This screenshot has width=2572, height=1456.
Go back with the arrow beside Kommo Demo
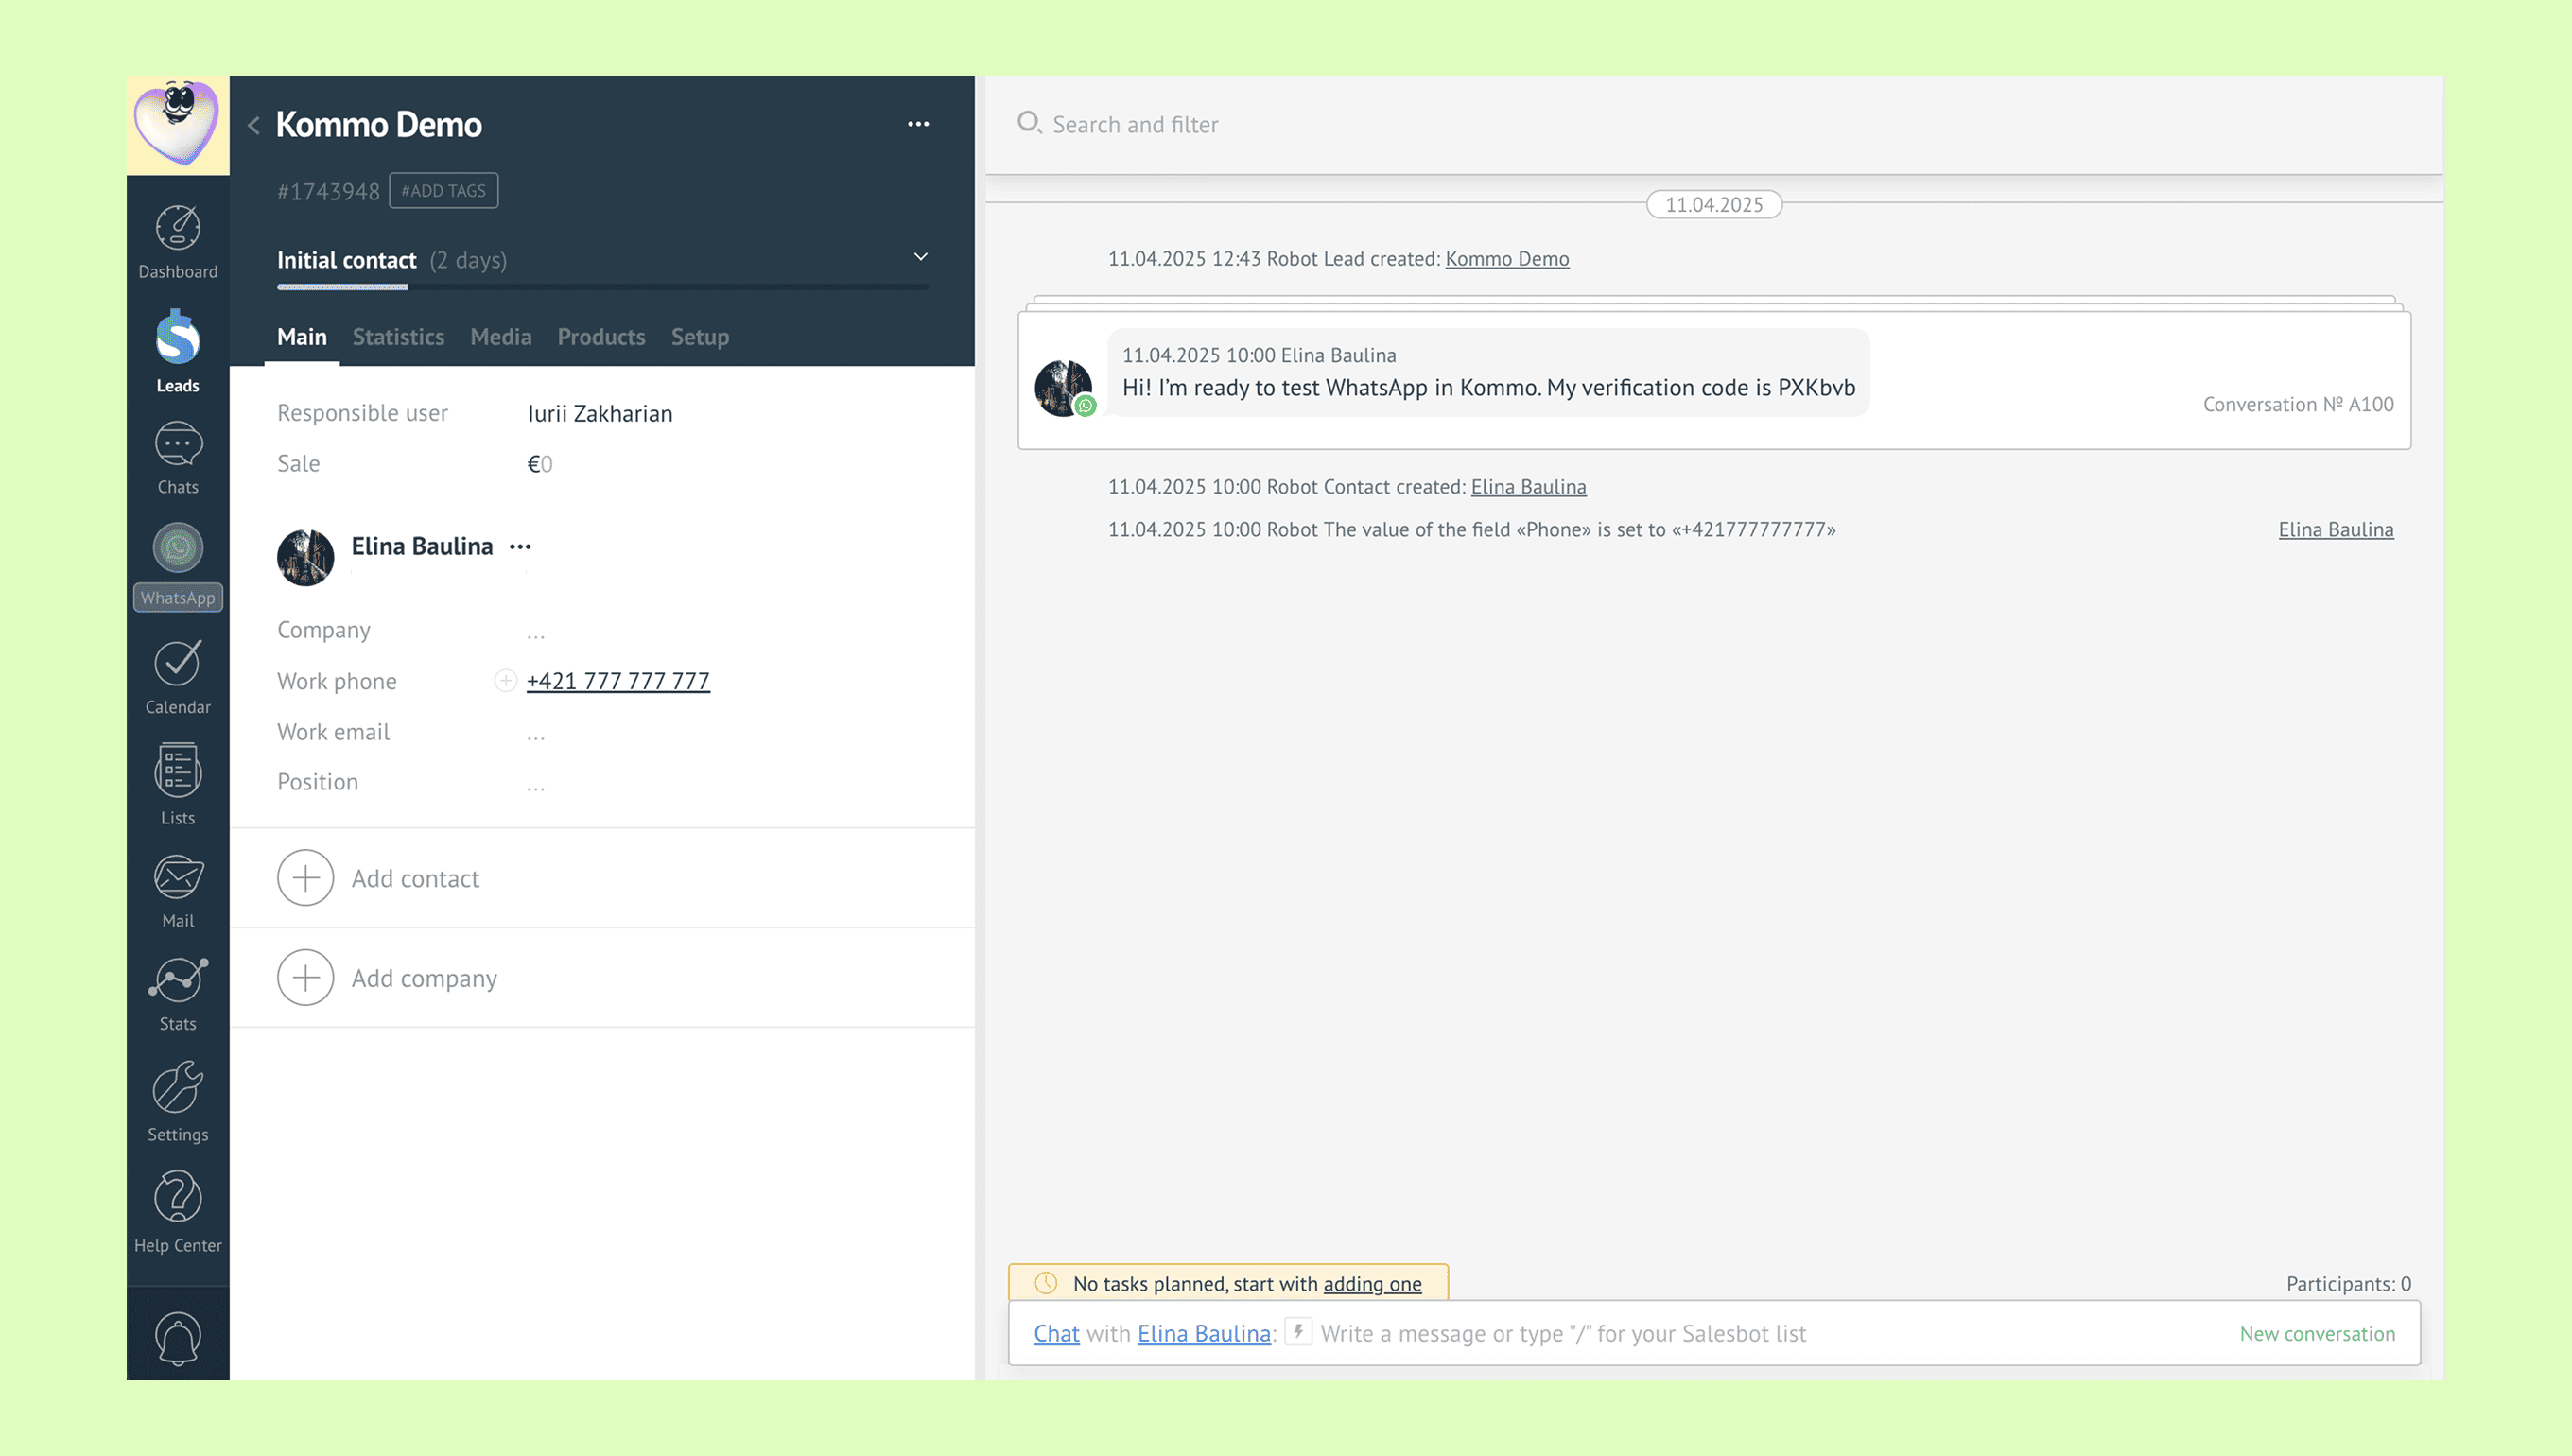[x=253, y=125]
